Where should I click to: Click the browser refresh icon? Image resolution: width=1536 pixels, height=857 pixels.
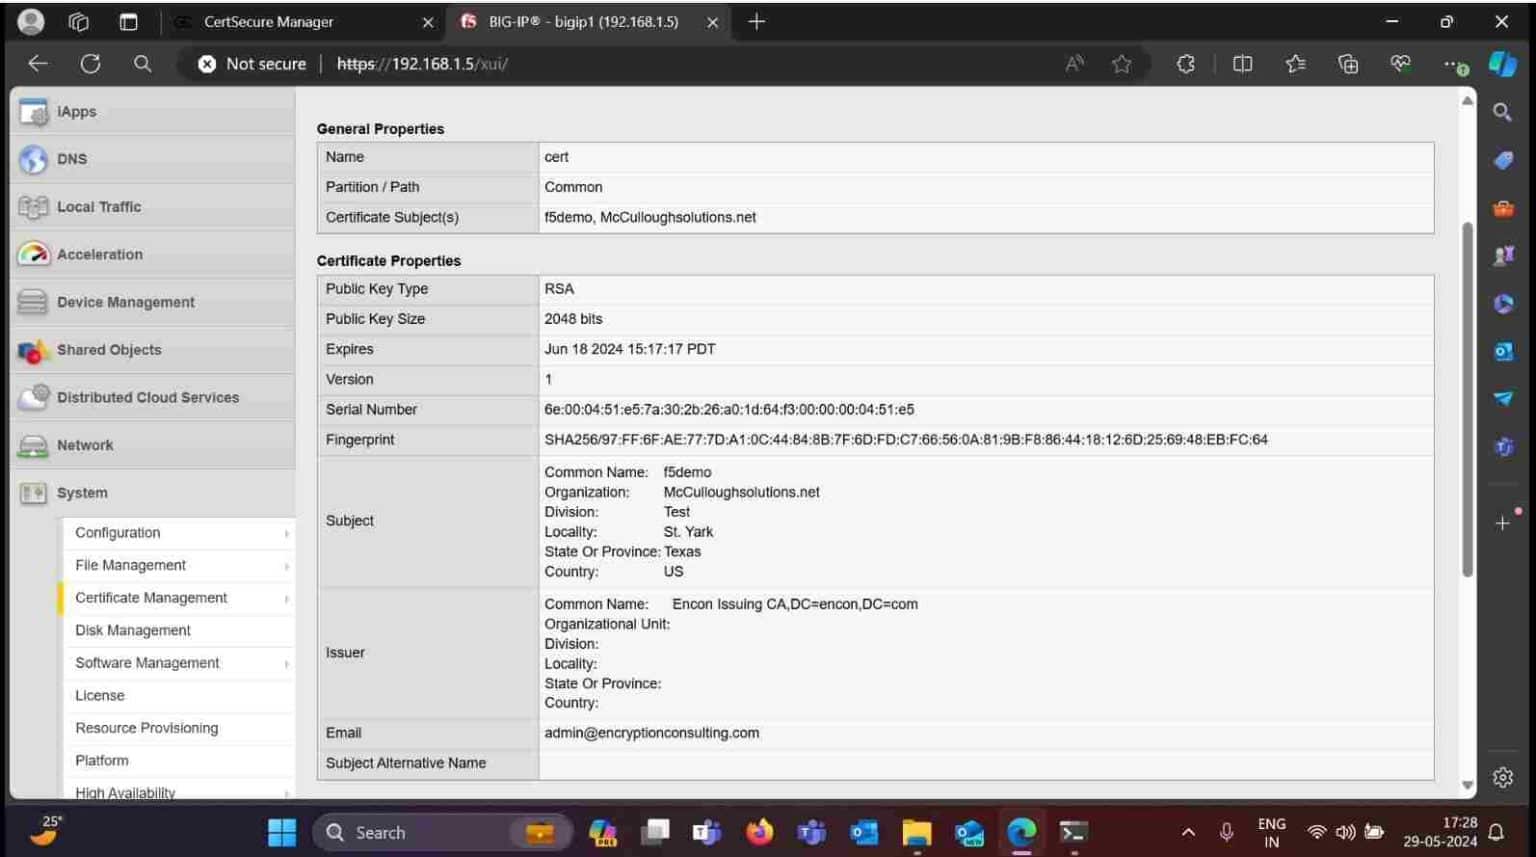tap(90, 64)
